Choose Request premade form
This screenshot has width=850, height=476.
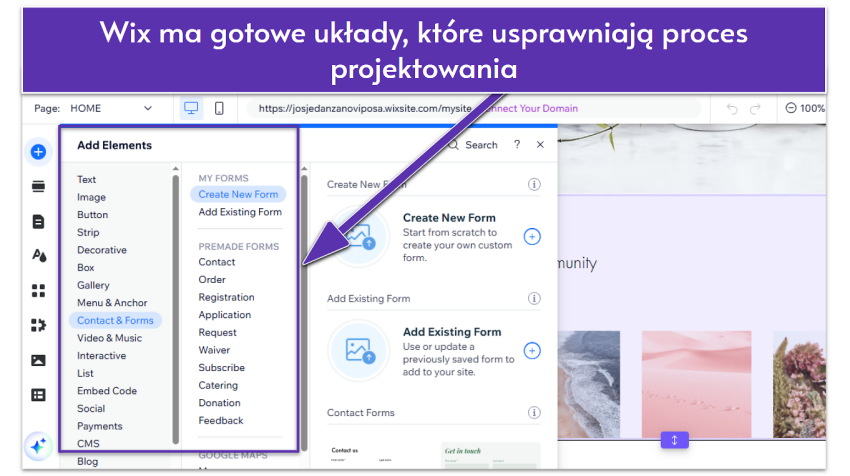click(x=217, y=332)
